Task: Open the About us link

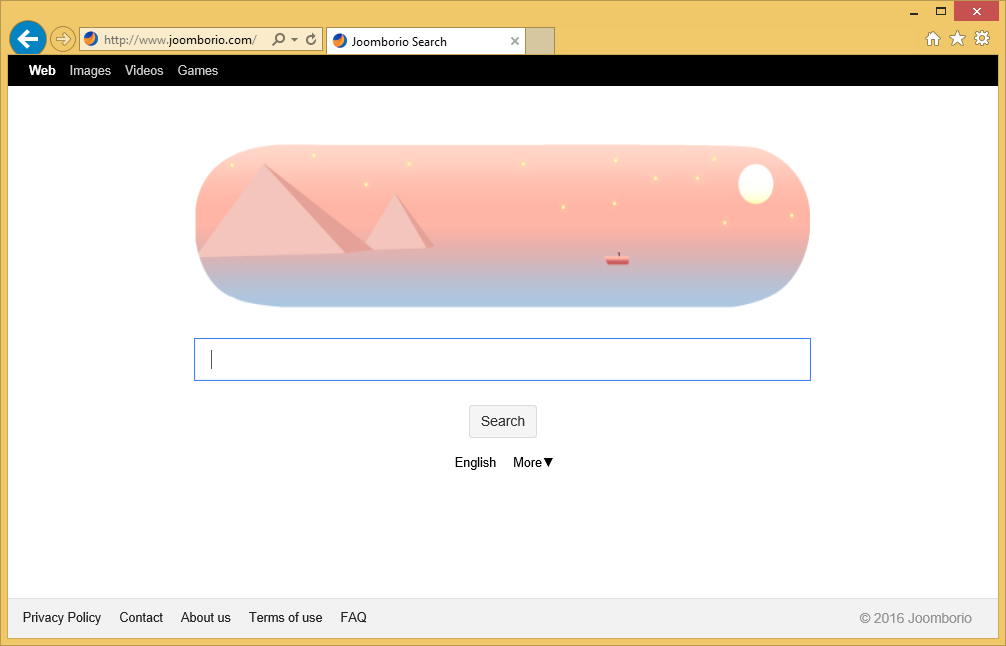Action: [x=205, y=617]
